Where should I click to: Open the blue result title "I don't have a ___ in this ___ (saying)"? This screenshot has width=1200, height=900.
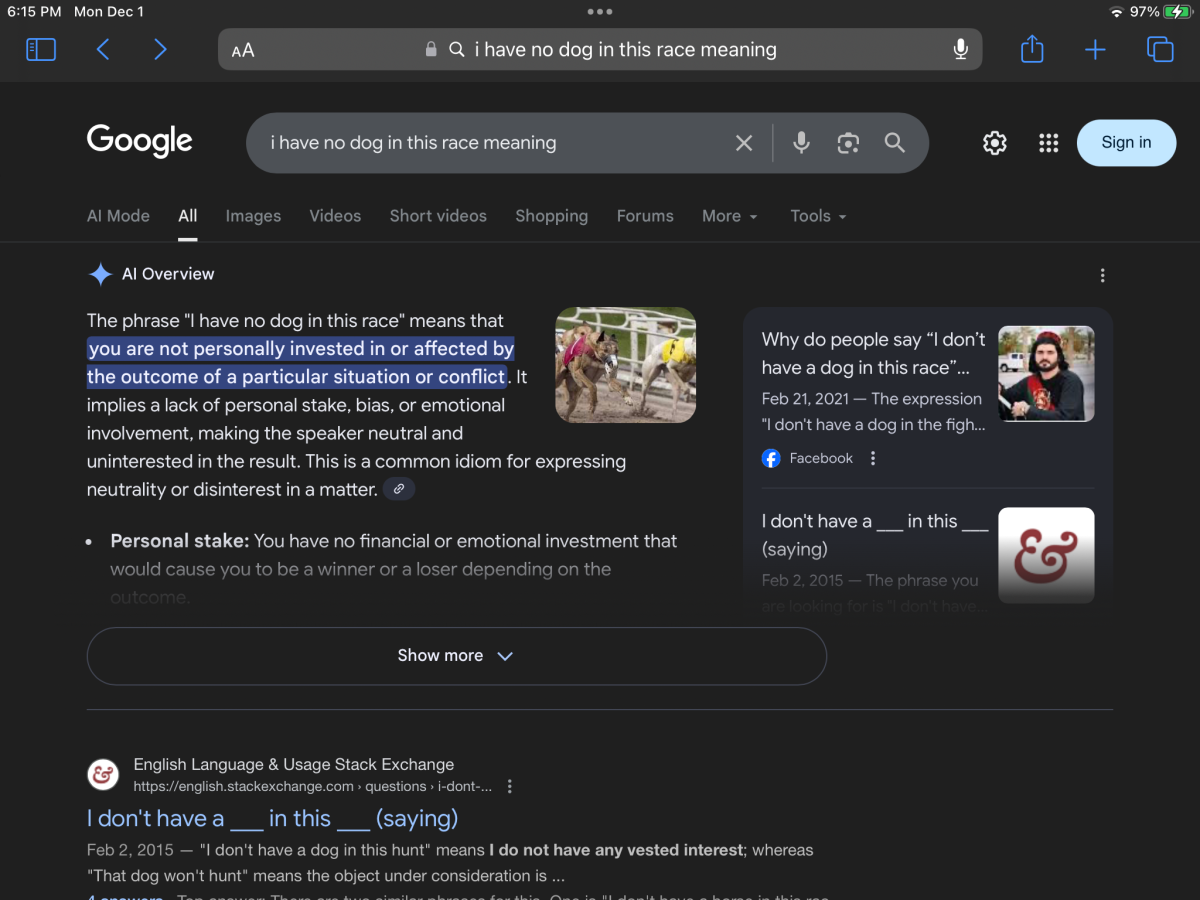[272, 818]
